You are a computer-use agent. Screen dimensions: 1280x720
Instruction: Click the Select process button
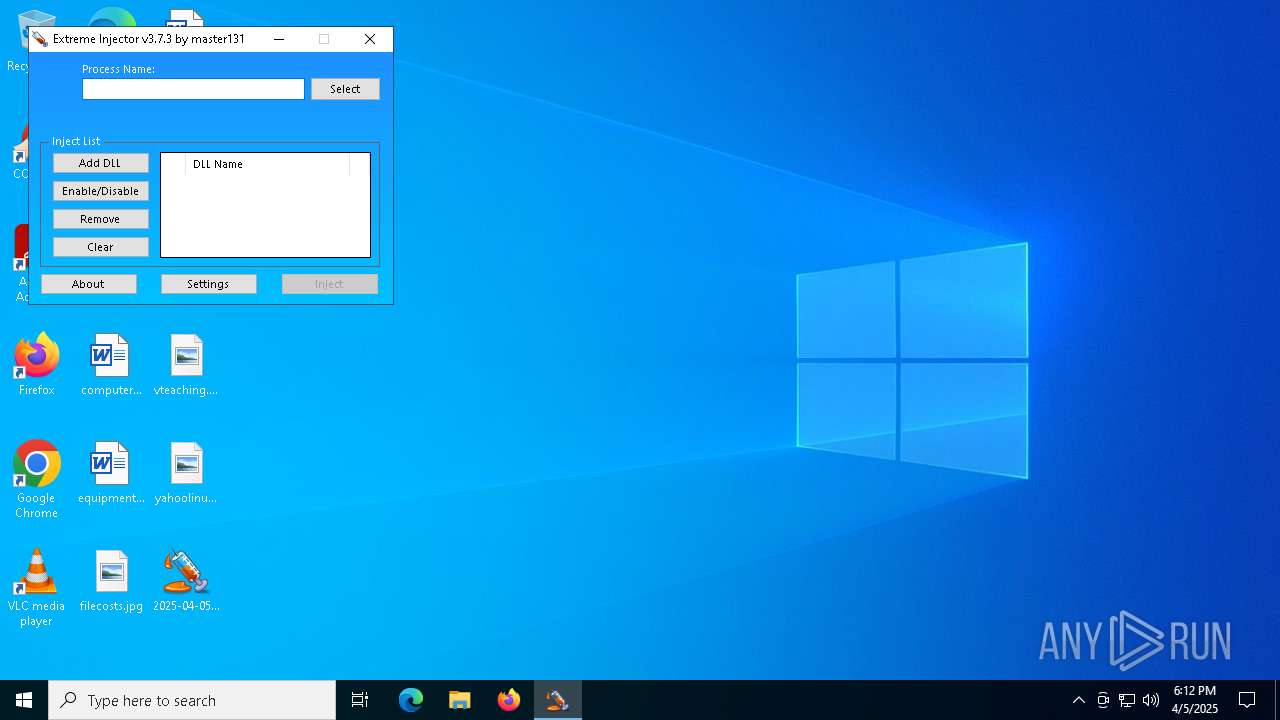coord(345,89)
